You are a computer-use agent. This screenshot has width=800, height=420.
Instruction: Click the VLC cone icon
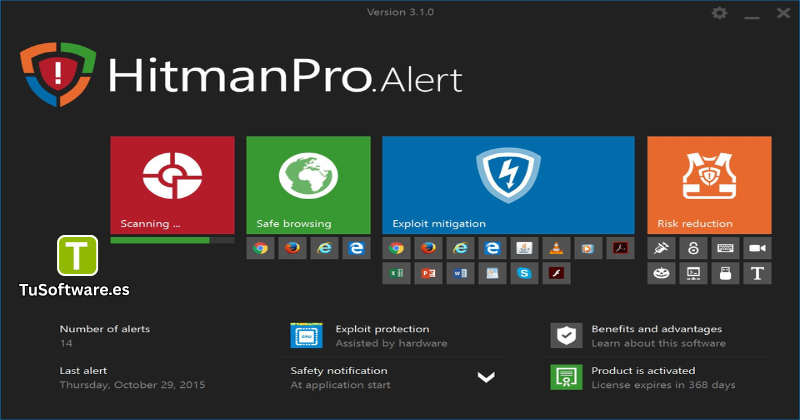(x=556, y=249)
